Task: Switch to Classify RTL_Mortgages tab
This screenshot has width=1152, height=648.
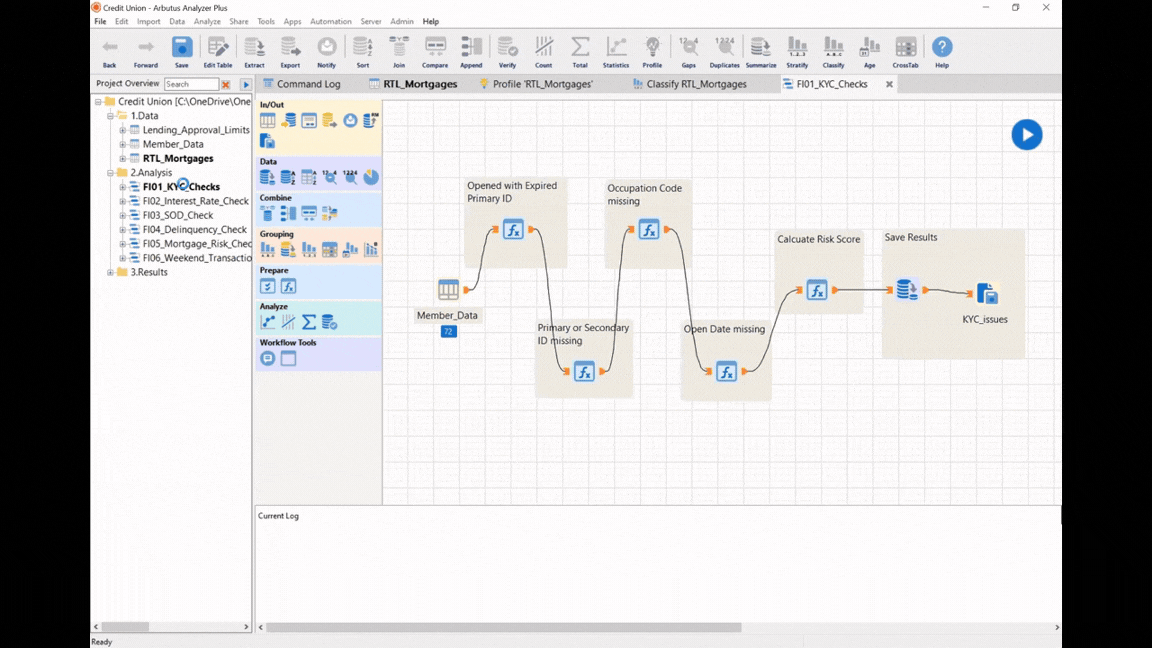Action: [x=696, y=84]
